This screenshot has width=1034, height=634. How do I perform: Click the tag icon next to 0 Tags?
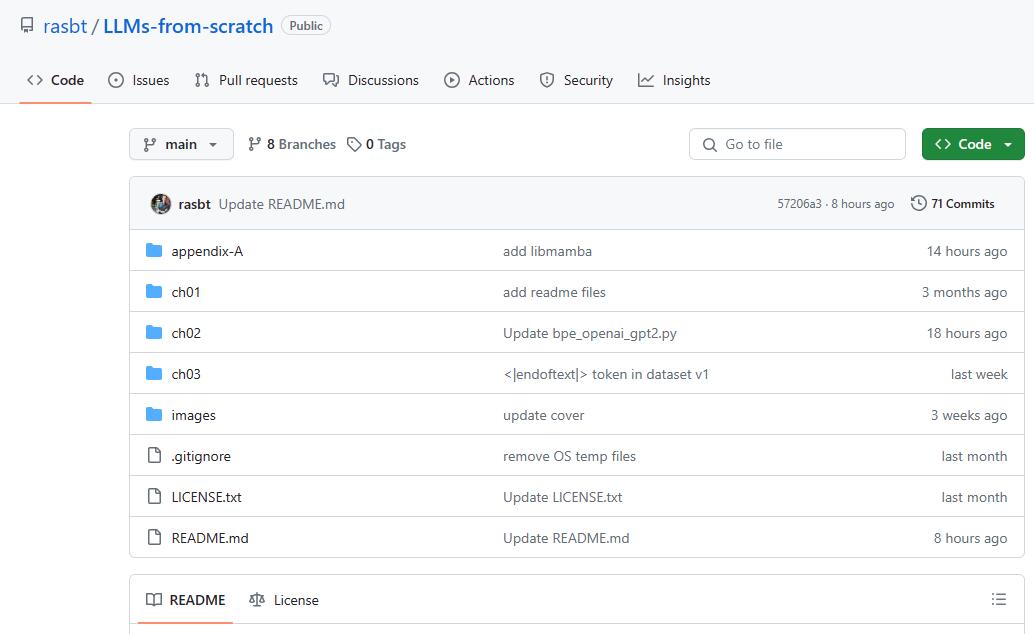click(x=354, y=144)
